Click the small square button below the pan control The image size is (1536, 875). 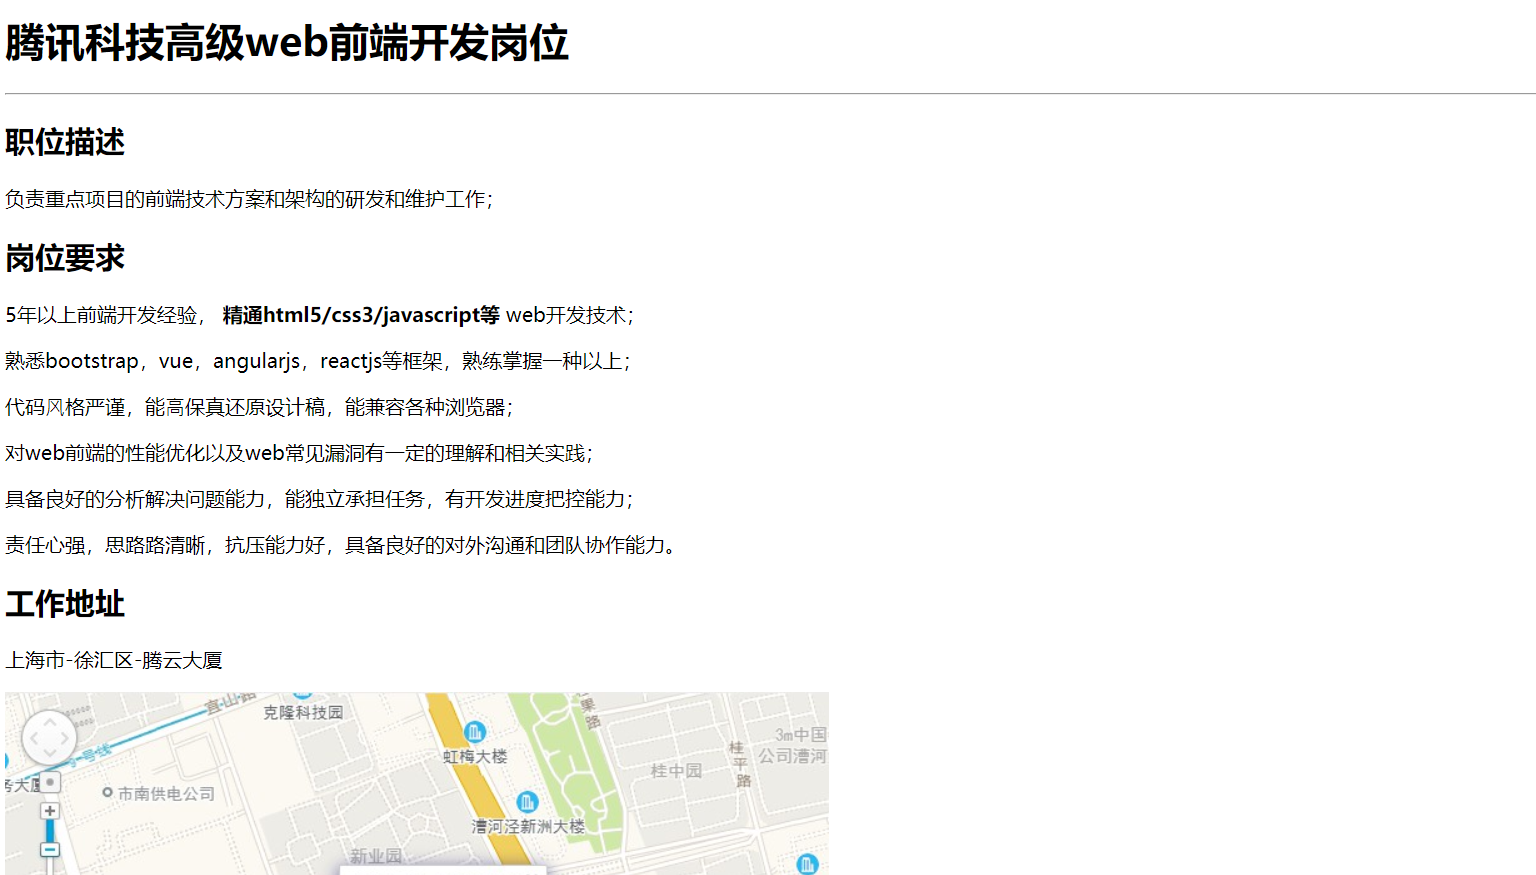[x=50, y=782]
